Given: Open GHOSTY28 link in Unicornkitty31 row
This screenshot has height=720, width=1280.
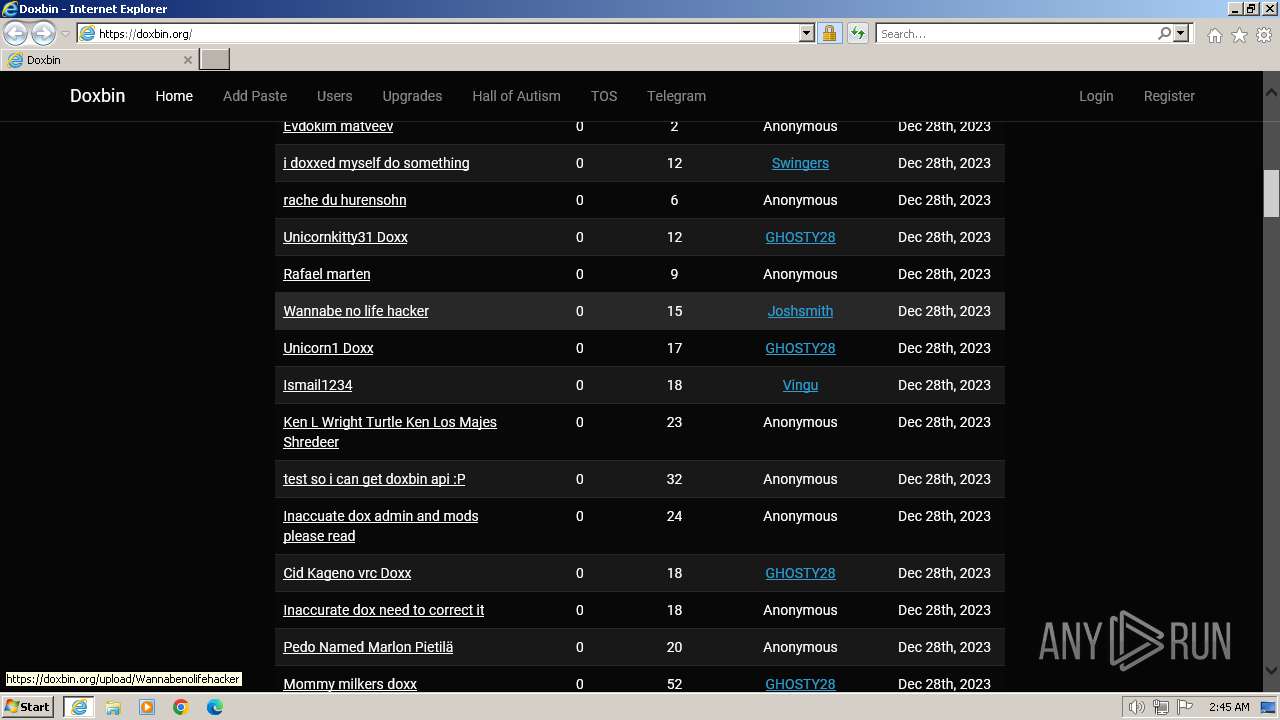Looking at the screenshot, I should click(800, 237).
